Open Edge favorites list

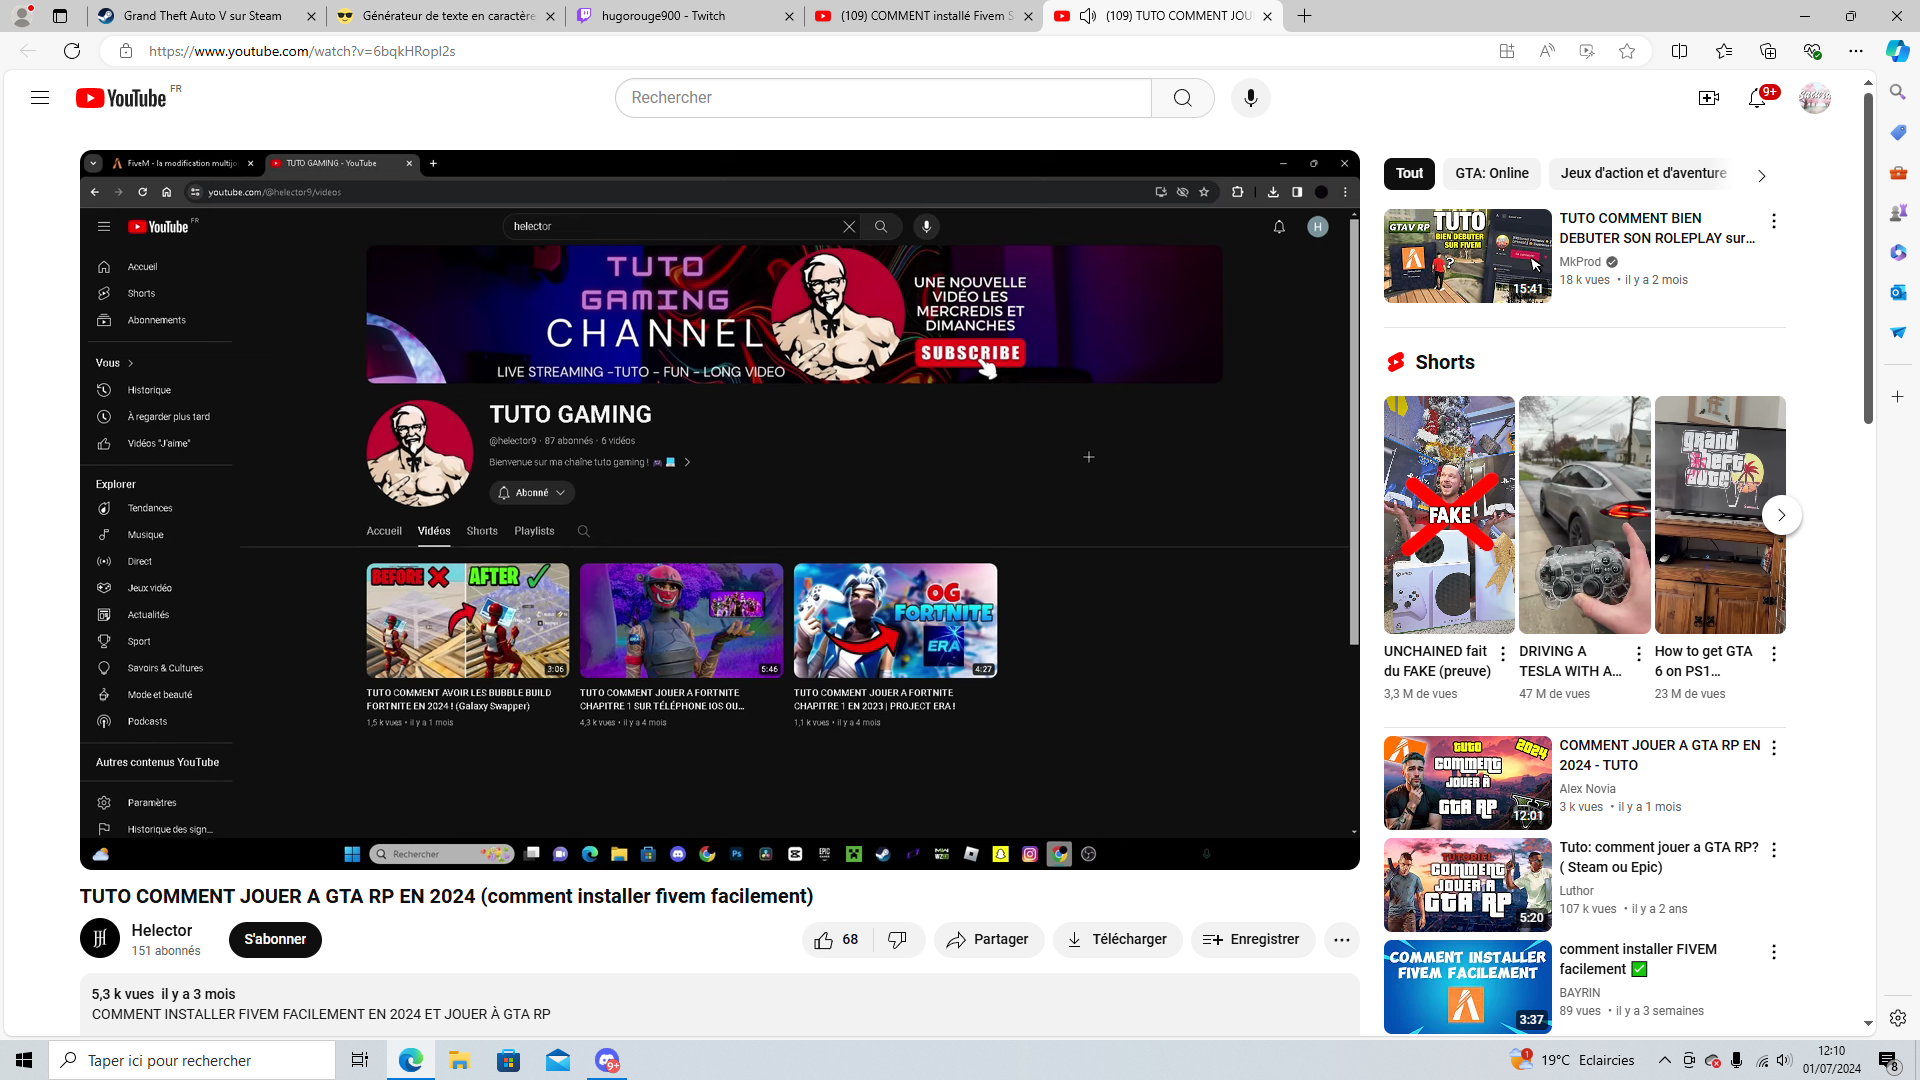(x=1724, y=51)
